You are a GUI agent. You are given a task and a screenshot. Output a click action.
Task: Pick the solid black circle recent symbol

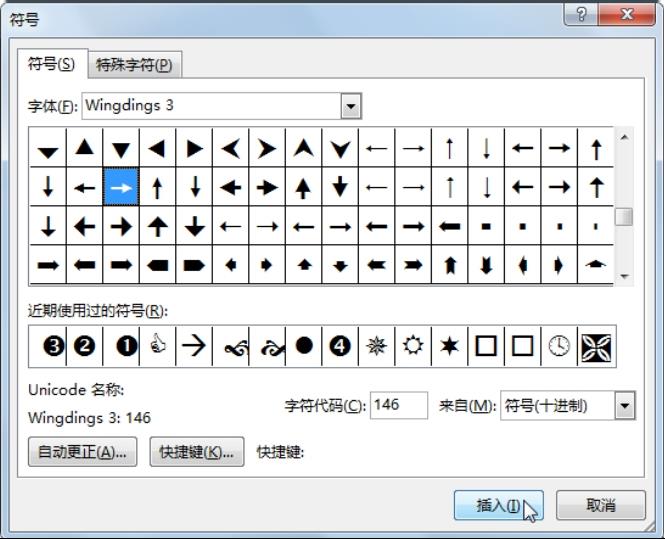point(304,346)
